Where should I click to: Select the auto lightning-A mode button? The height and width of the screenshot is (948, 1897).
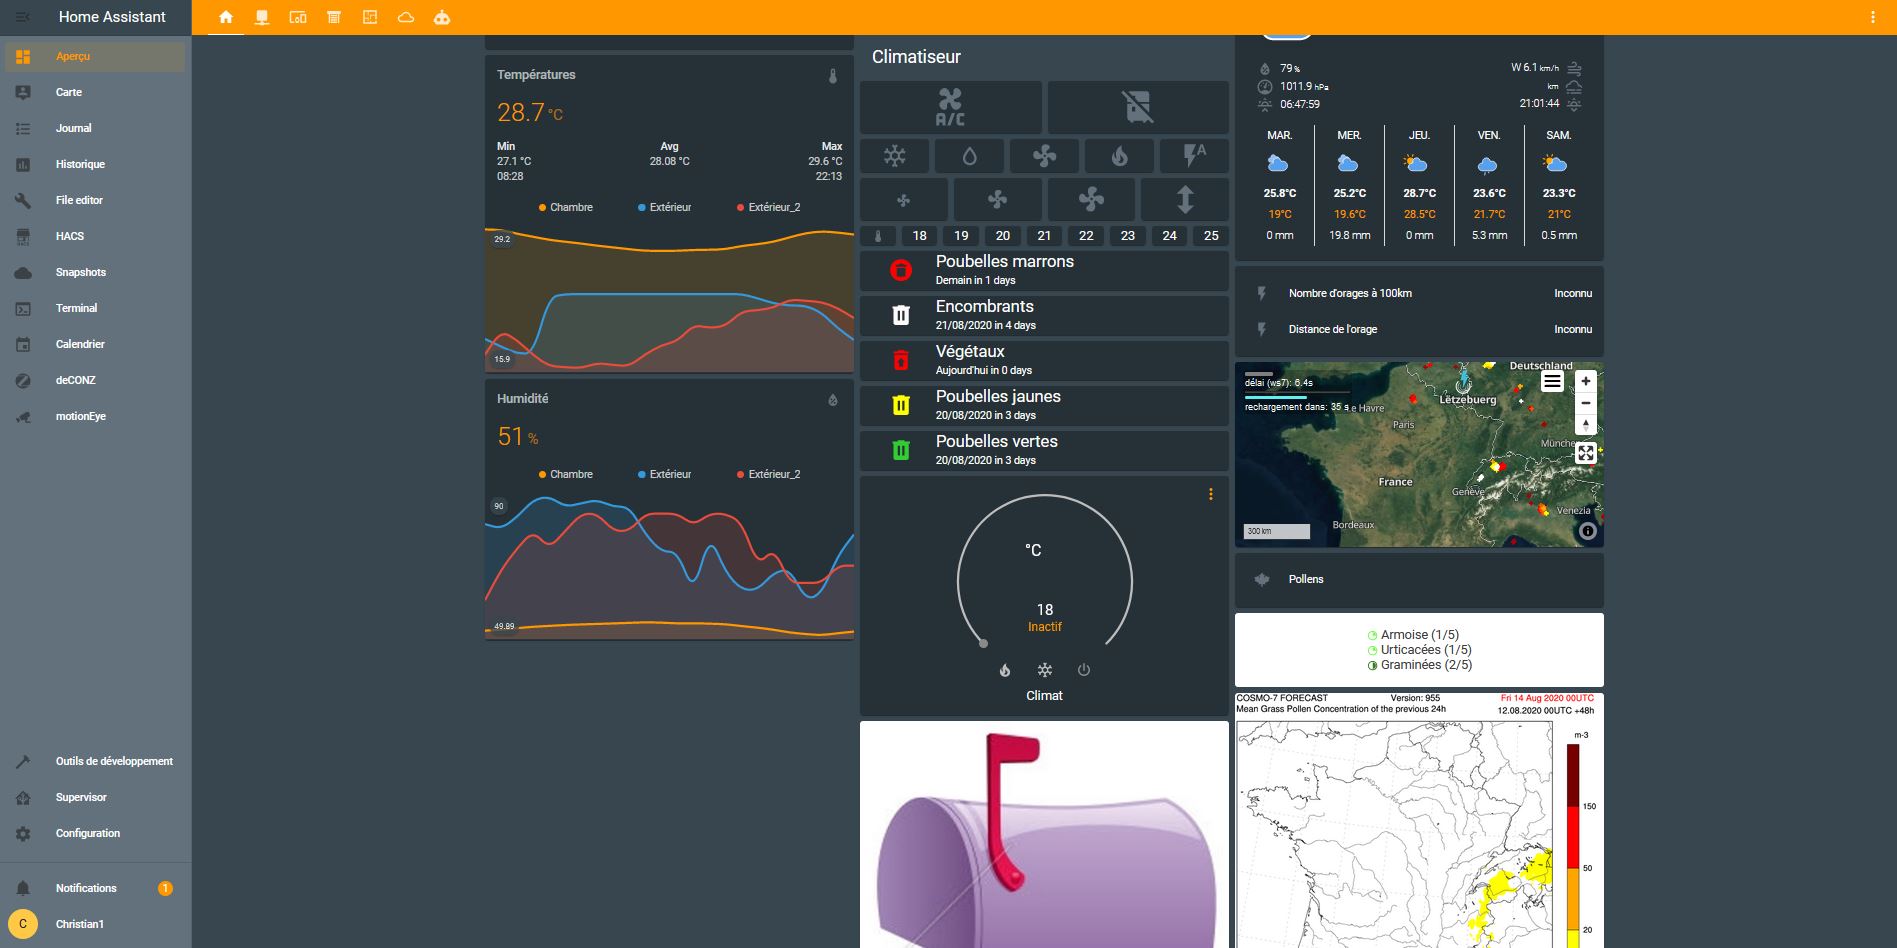(1194, 156)
